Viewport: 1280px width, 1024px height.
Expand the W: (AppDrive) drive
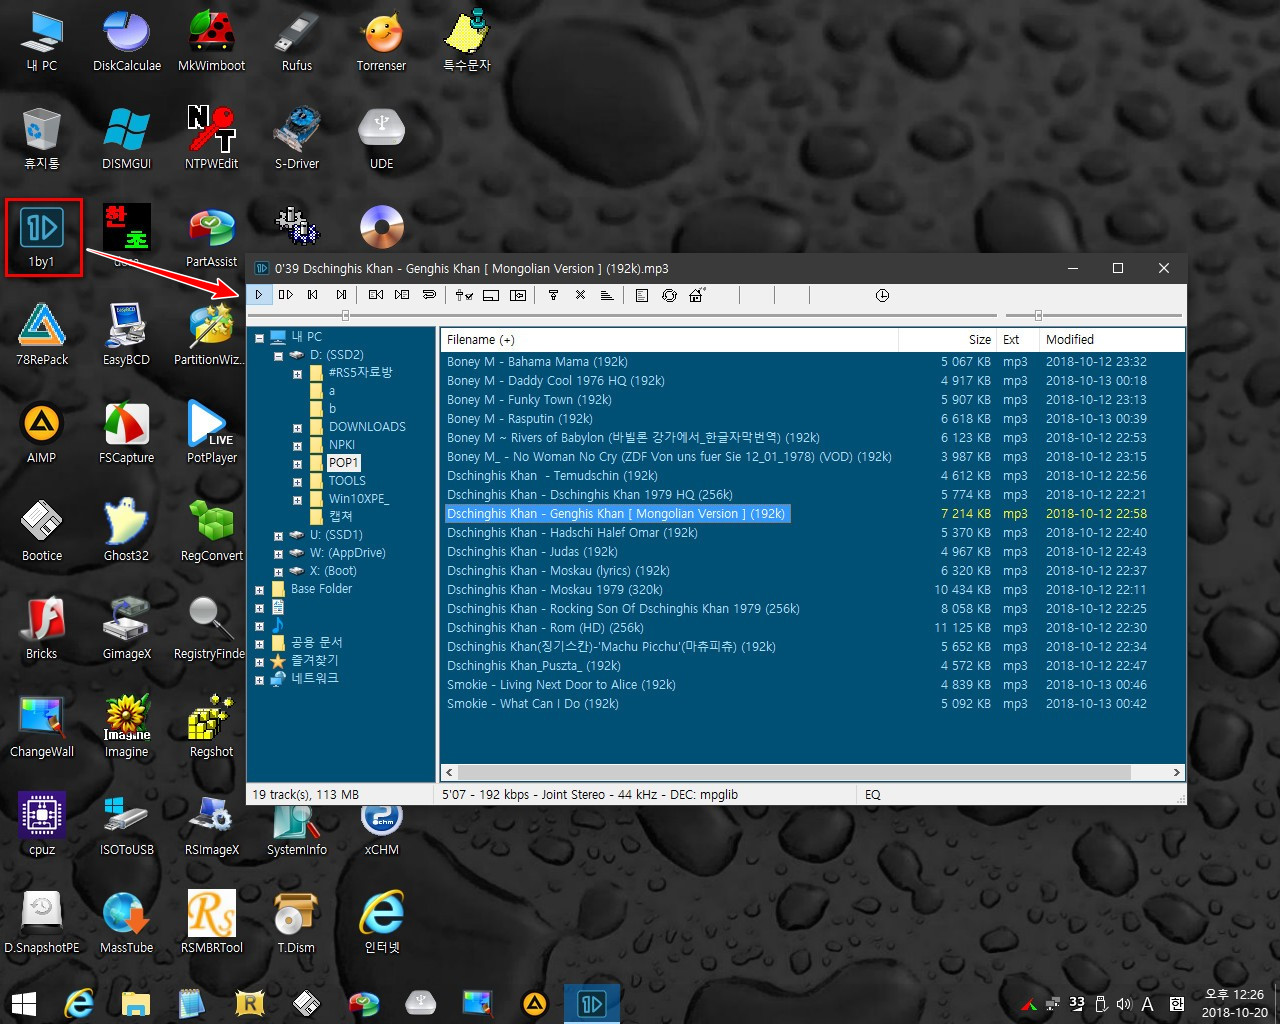pyautogui.click(x=278, y=553)
